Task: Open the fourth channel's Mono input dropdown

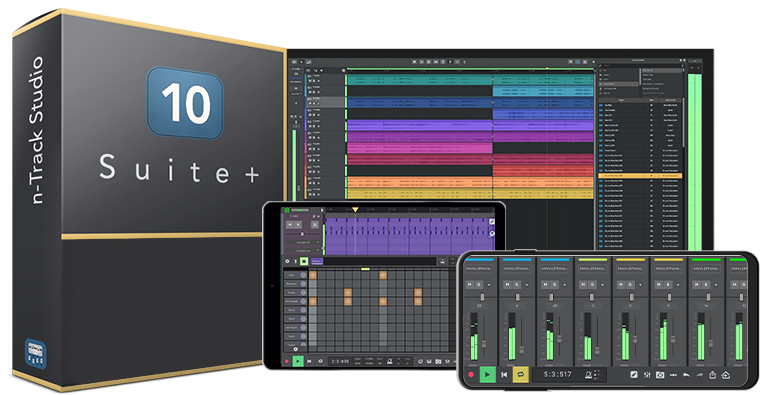Action: point(593,269)
